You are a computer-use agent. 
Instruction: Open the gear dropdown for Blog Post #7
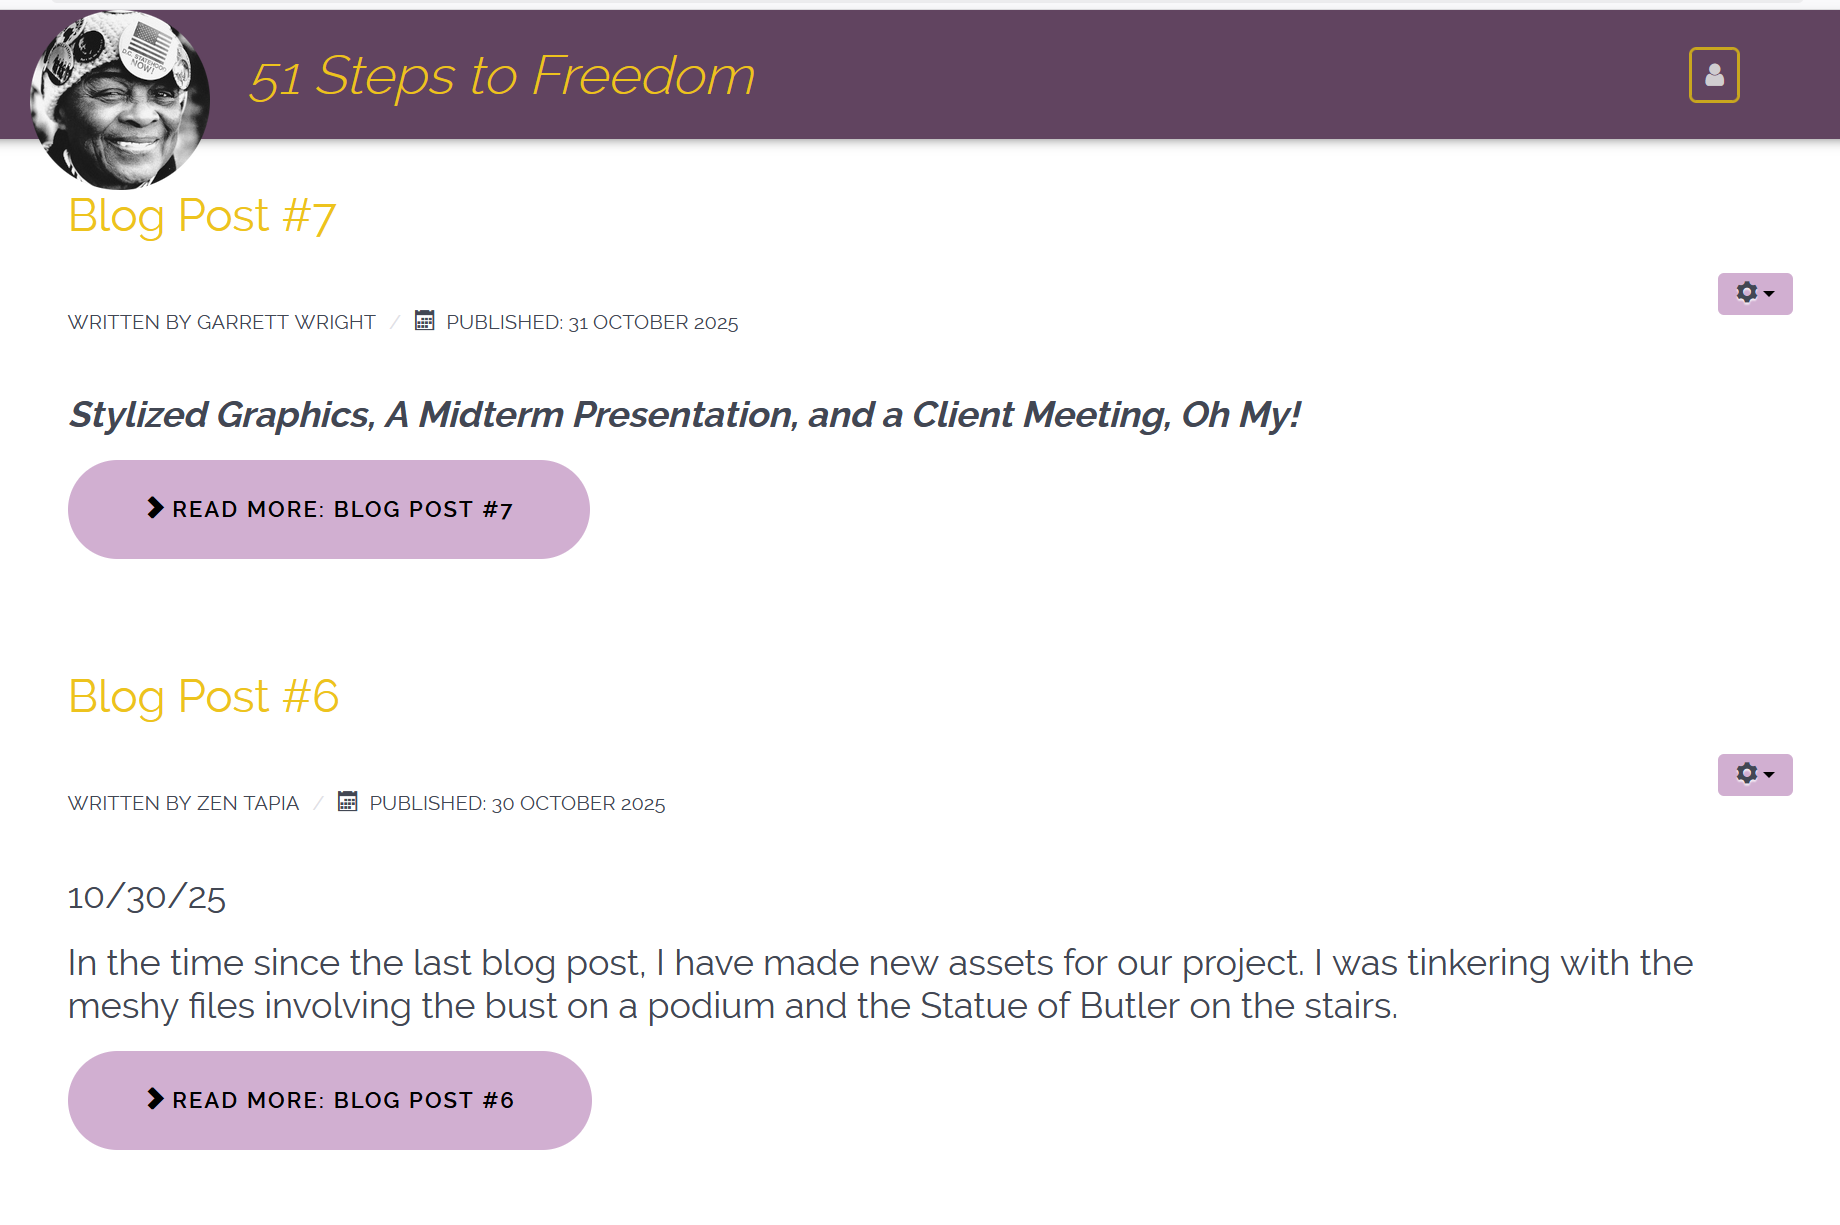1755,294
